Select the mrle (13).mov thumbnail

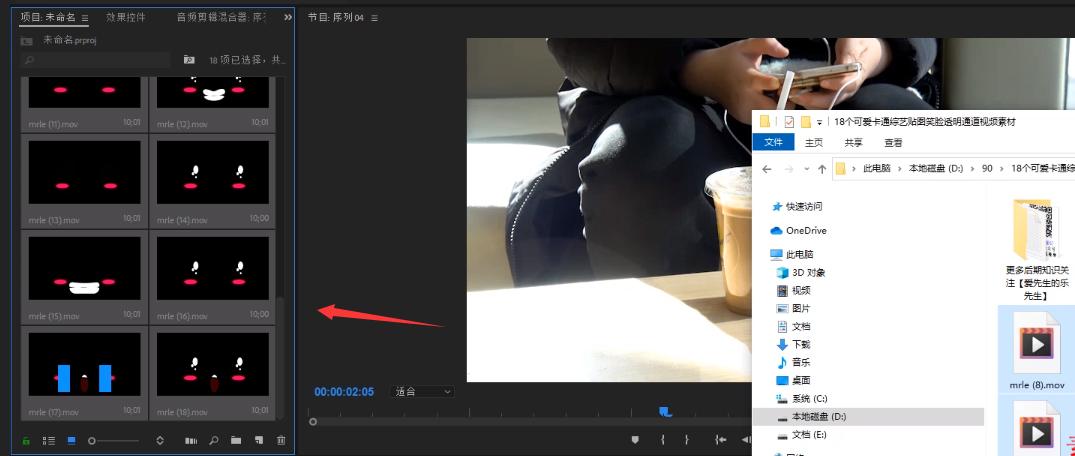click(x=84, y=172)
